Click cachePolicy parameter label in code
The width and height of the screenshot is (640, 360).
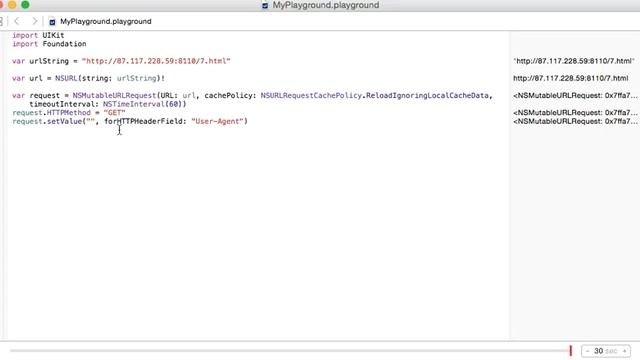tap(230, 96)
